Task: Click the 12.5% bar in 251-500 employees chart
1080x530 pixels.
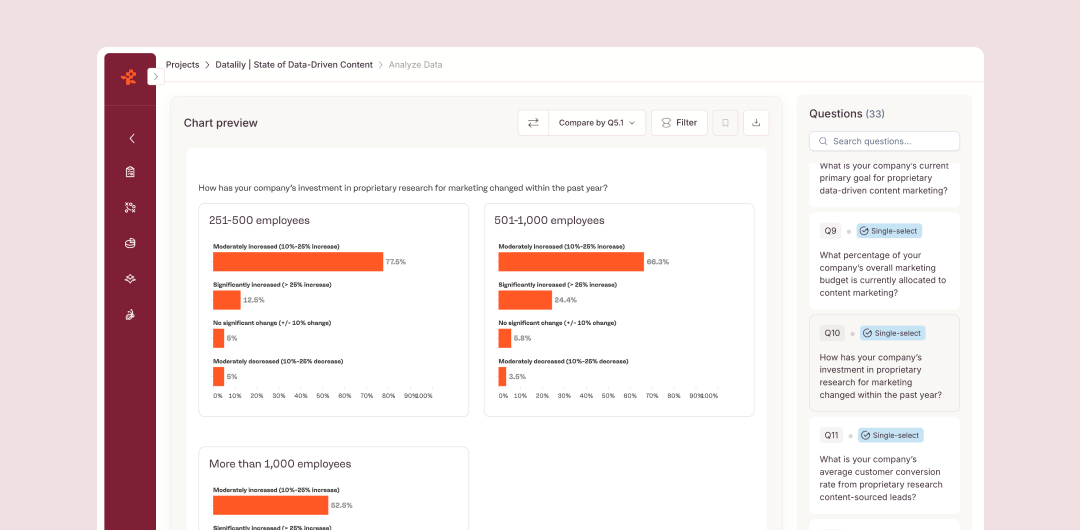Action: 227,300
